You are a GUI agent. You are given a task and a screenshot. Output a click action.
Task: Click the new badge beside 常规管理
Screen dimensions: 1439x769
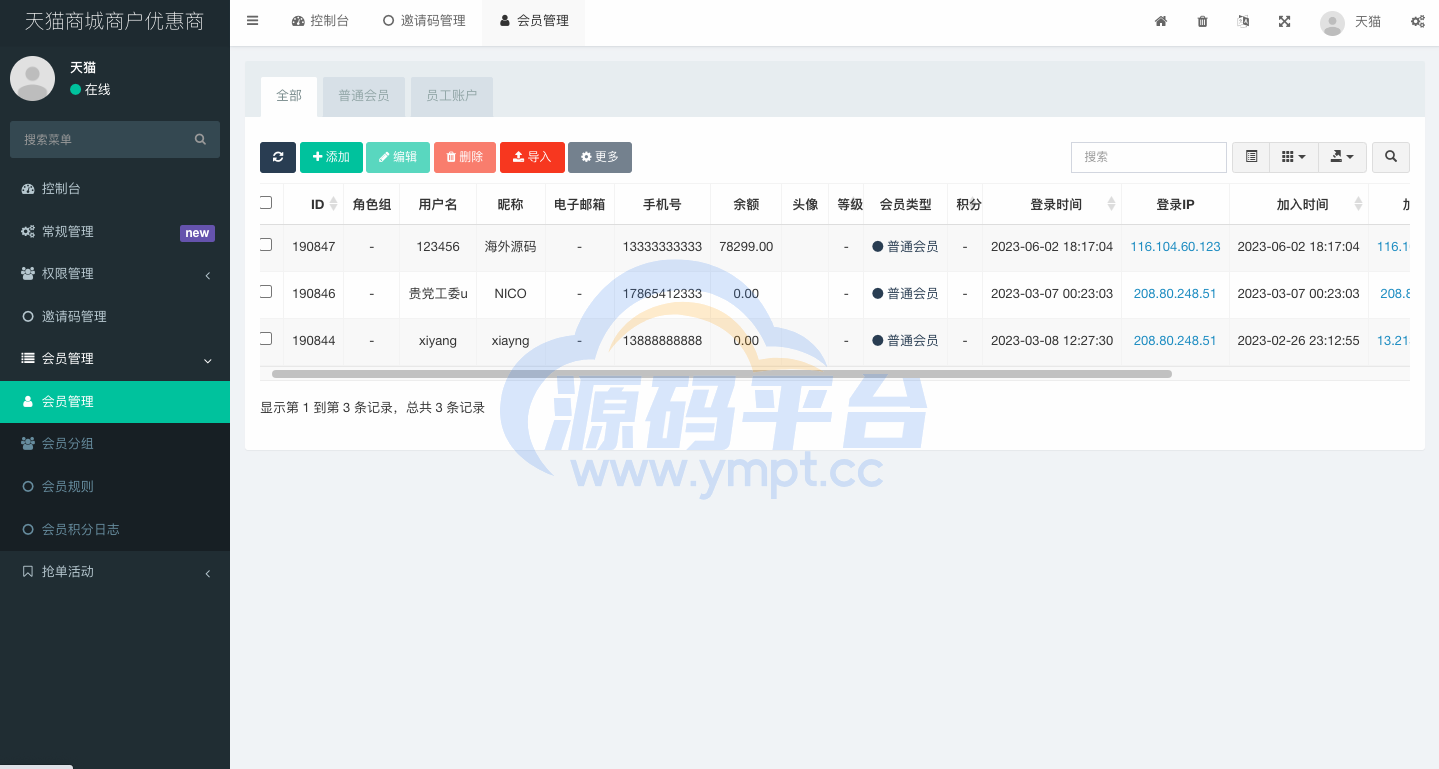[x=197, y=233]
